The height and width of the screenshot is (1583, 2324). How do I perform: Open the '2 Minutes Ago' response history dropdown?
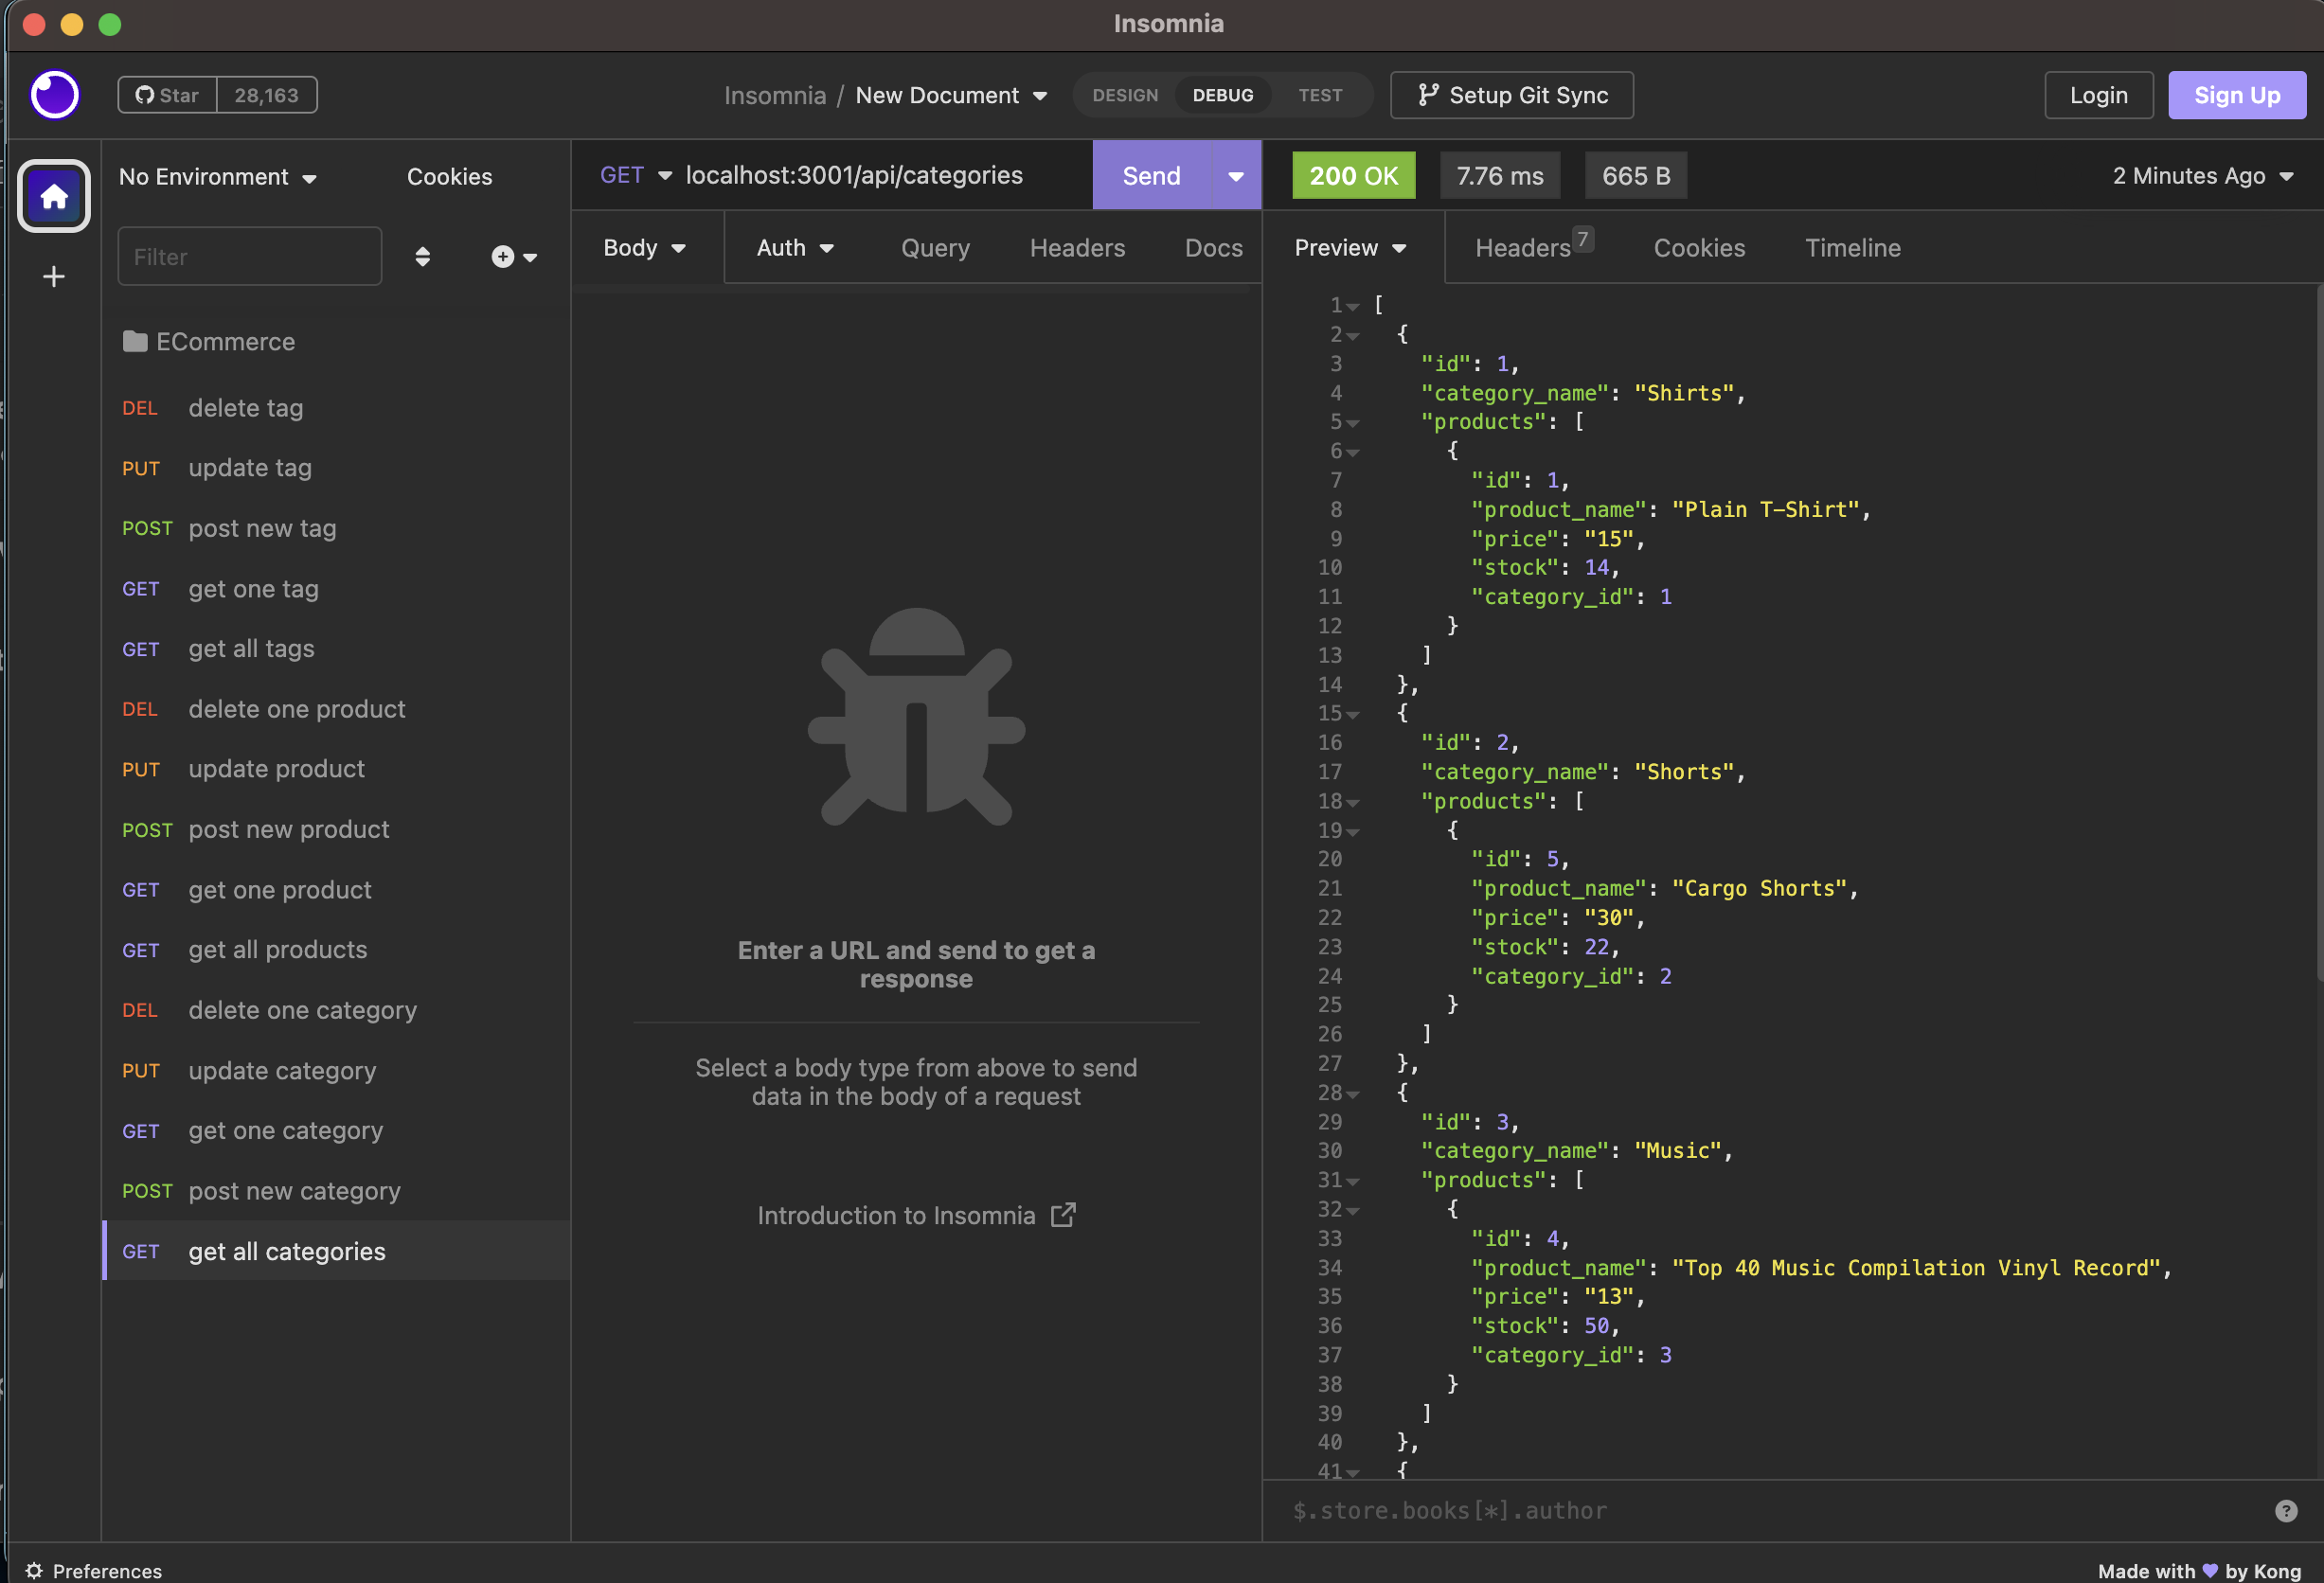(x=2203, y=175)
